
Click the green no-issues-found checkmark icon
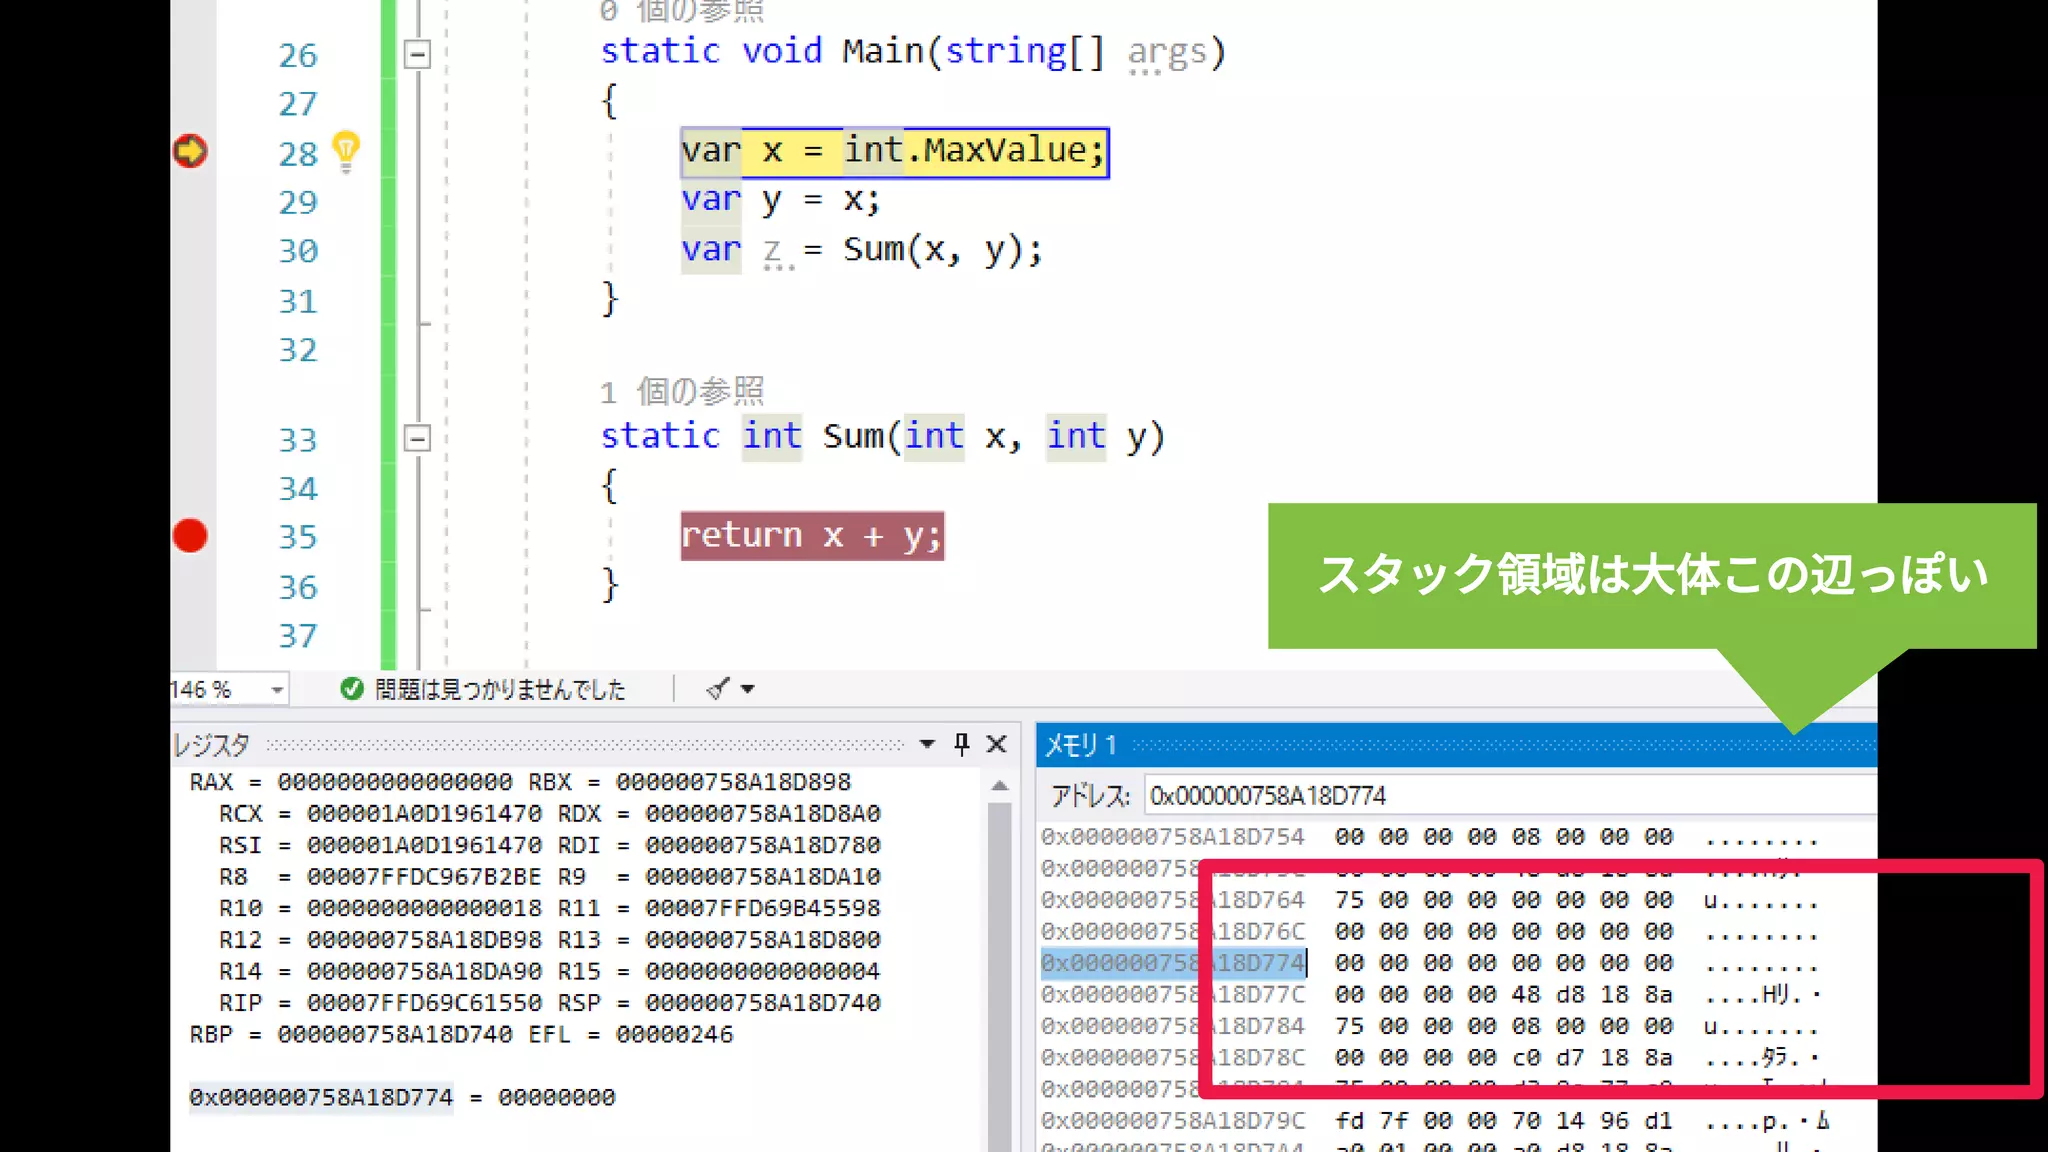(351, 689)
